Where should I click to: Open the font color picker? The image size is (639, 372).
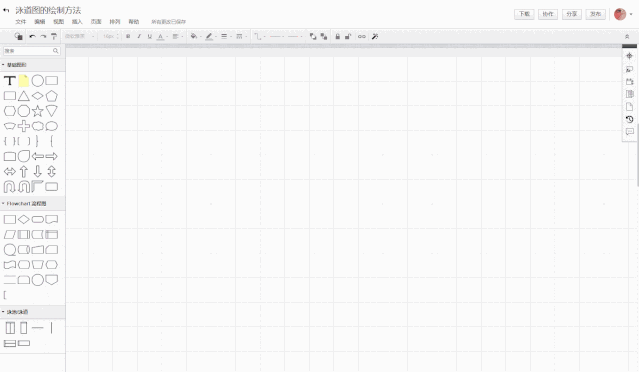(161, 36)
